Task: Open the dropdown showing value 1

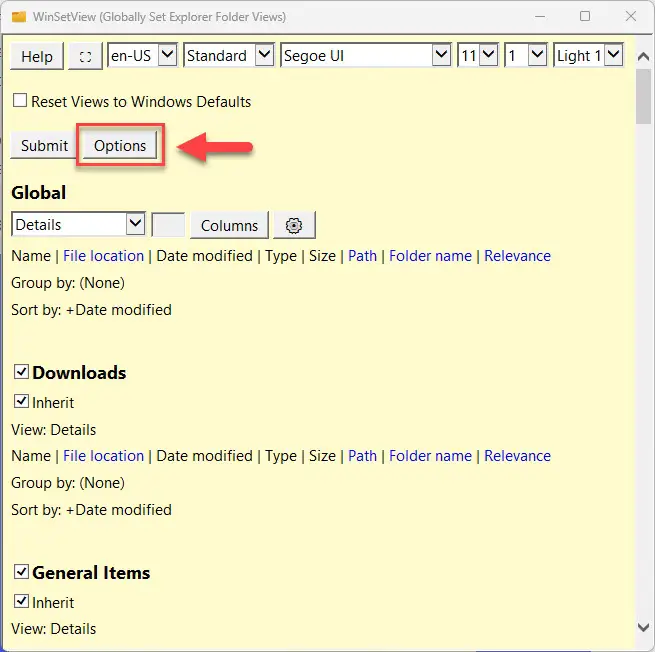Action: coord(526,55)
